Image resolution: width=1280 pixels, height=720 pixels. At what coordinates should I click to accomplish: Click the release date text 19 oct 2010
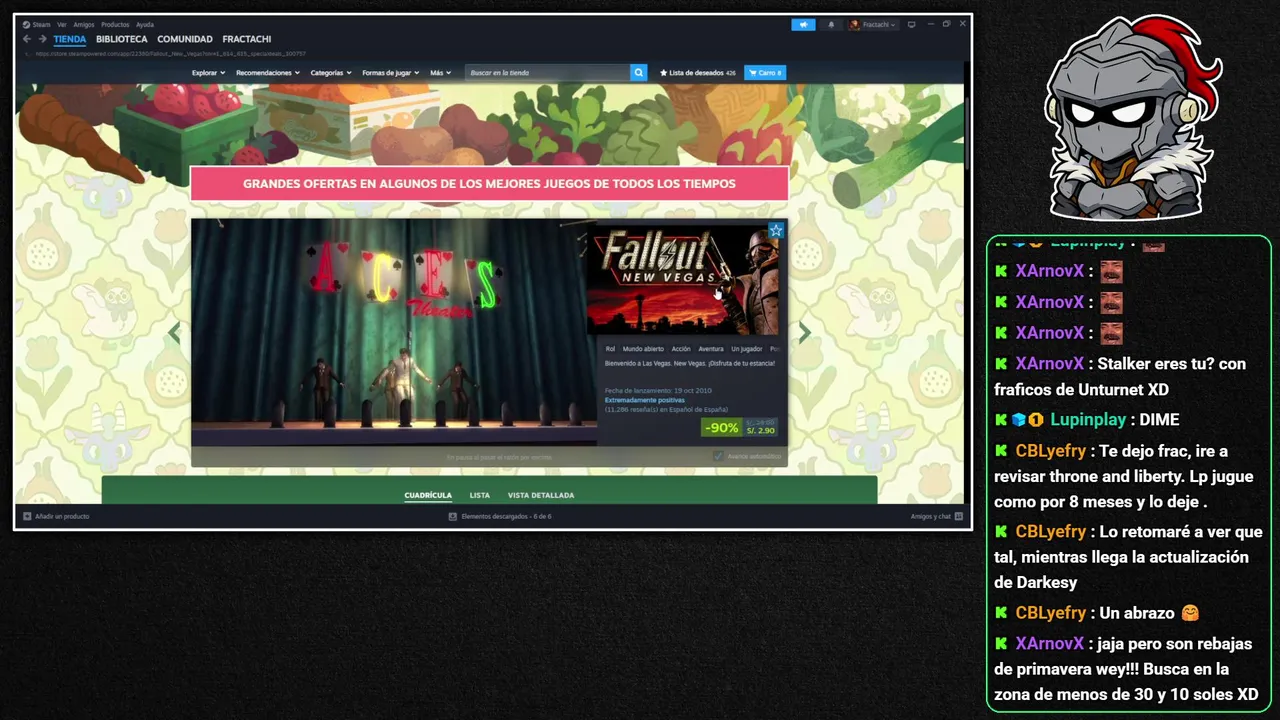coord(658,390)
